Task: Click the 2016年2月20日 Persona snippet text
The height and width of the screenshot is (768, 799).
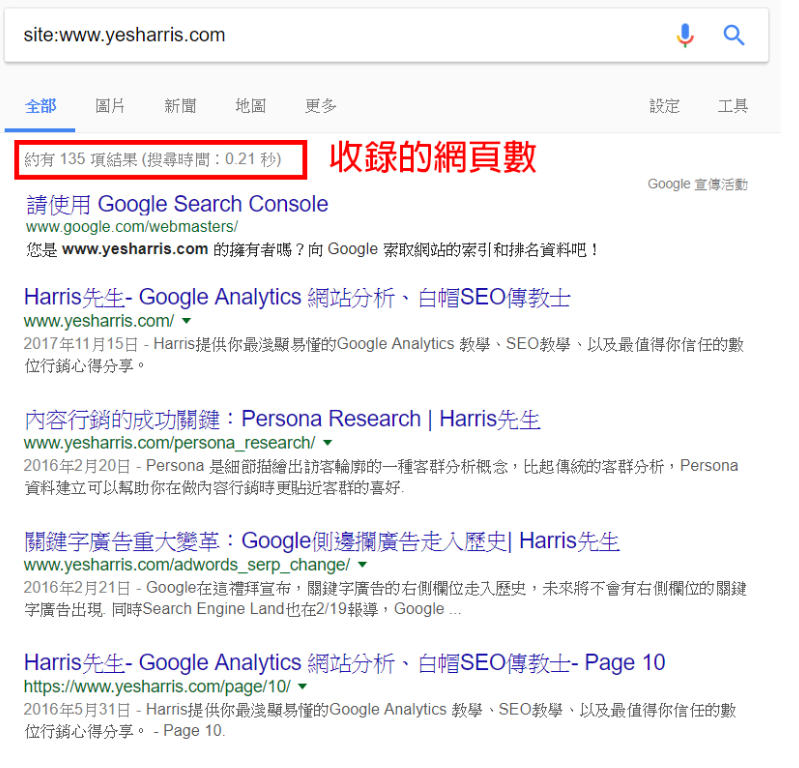Action: click(381, 476)
